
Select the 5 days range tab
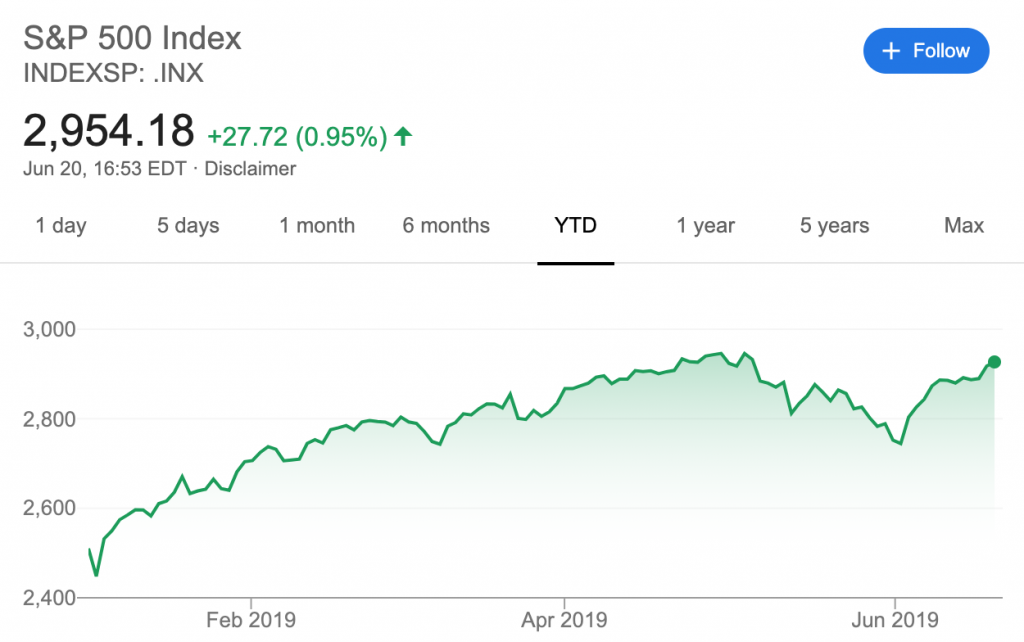[188, 225]
